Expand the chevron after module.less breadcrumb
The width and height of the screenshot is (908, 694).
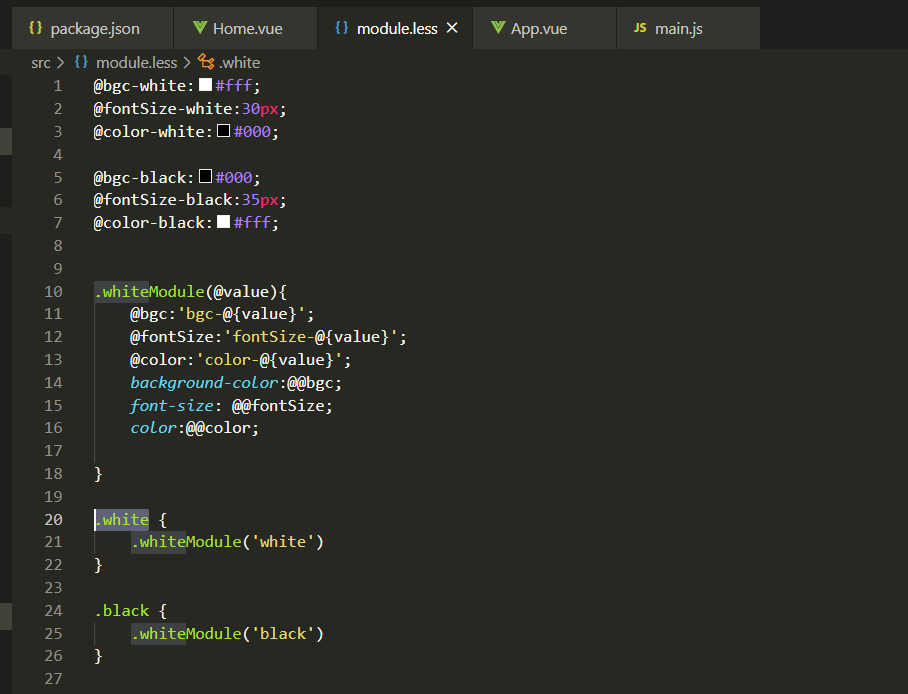[x=186, y=63]
